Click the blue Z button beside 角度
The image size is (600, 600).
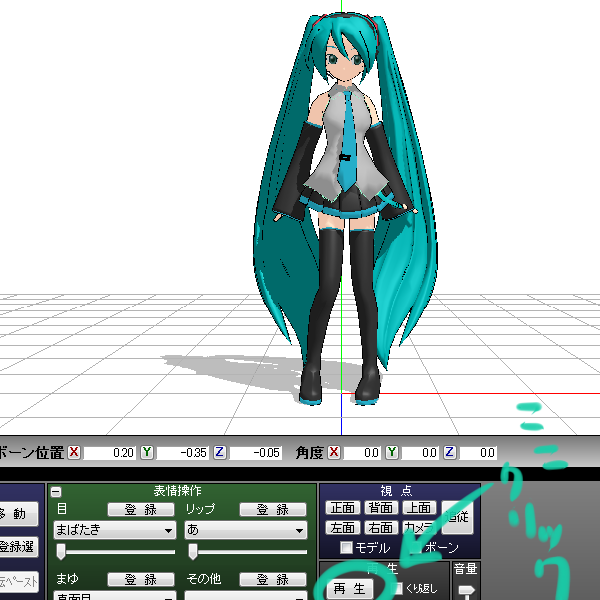tap(449, 452)
